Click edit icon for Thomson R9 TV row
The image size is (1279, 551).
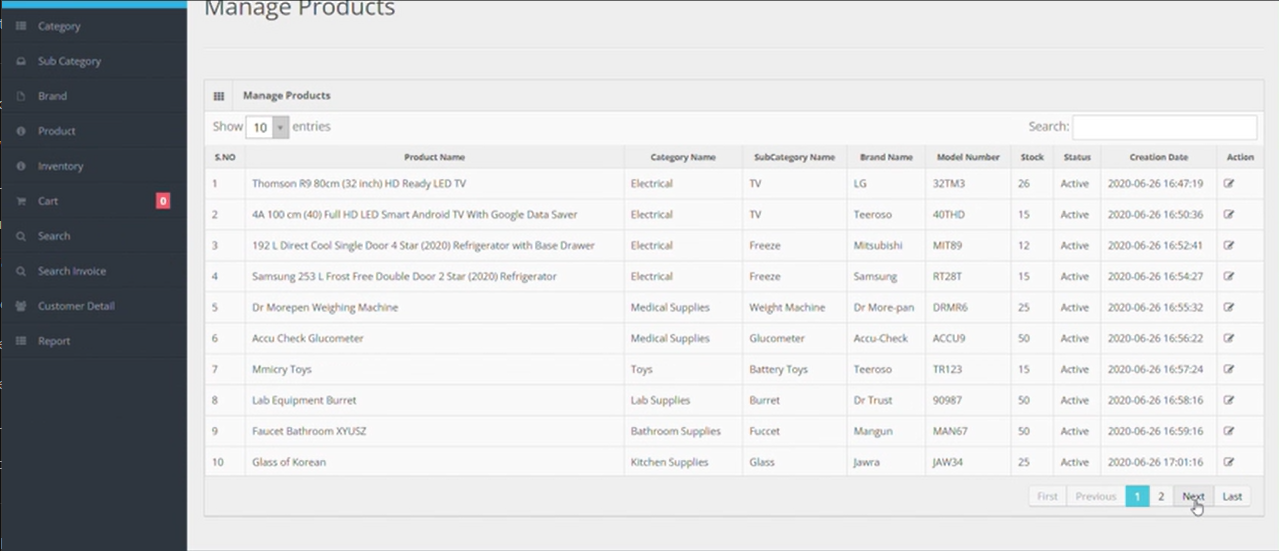pos(1229,184)
